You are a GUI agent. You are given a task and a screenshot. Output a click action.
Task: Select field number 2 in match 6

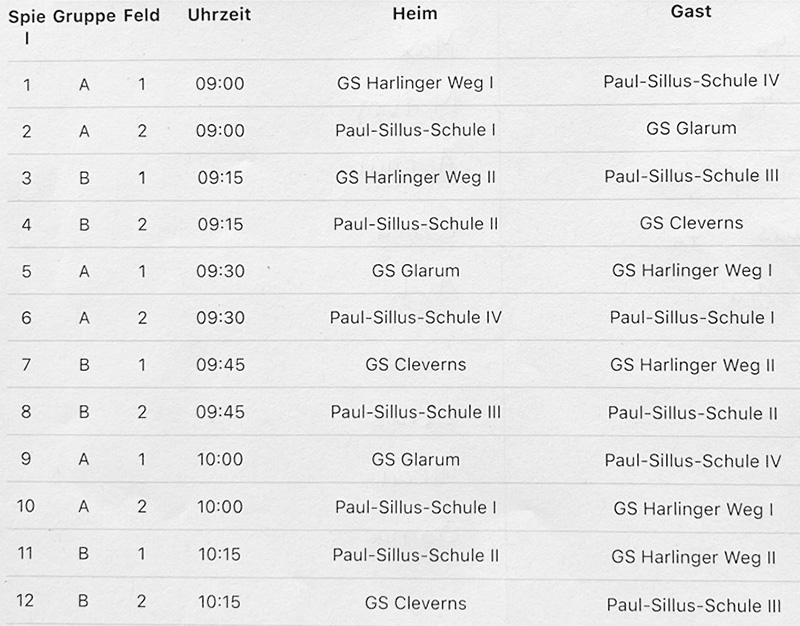pos(142,318)
